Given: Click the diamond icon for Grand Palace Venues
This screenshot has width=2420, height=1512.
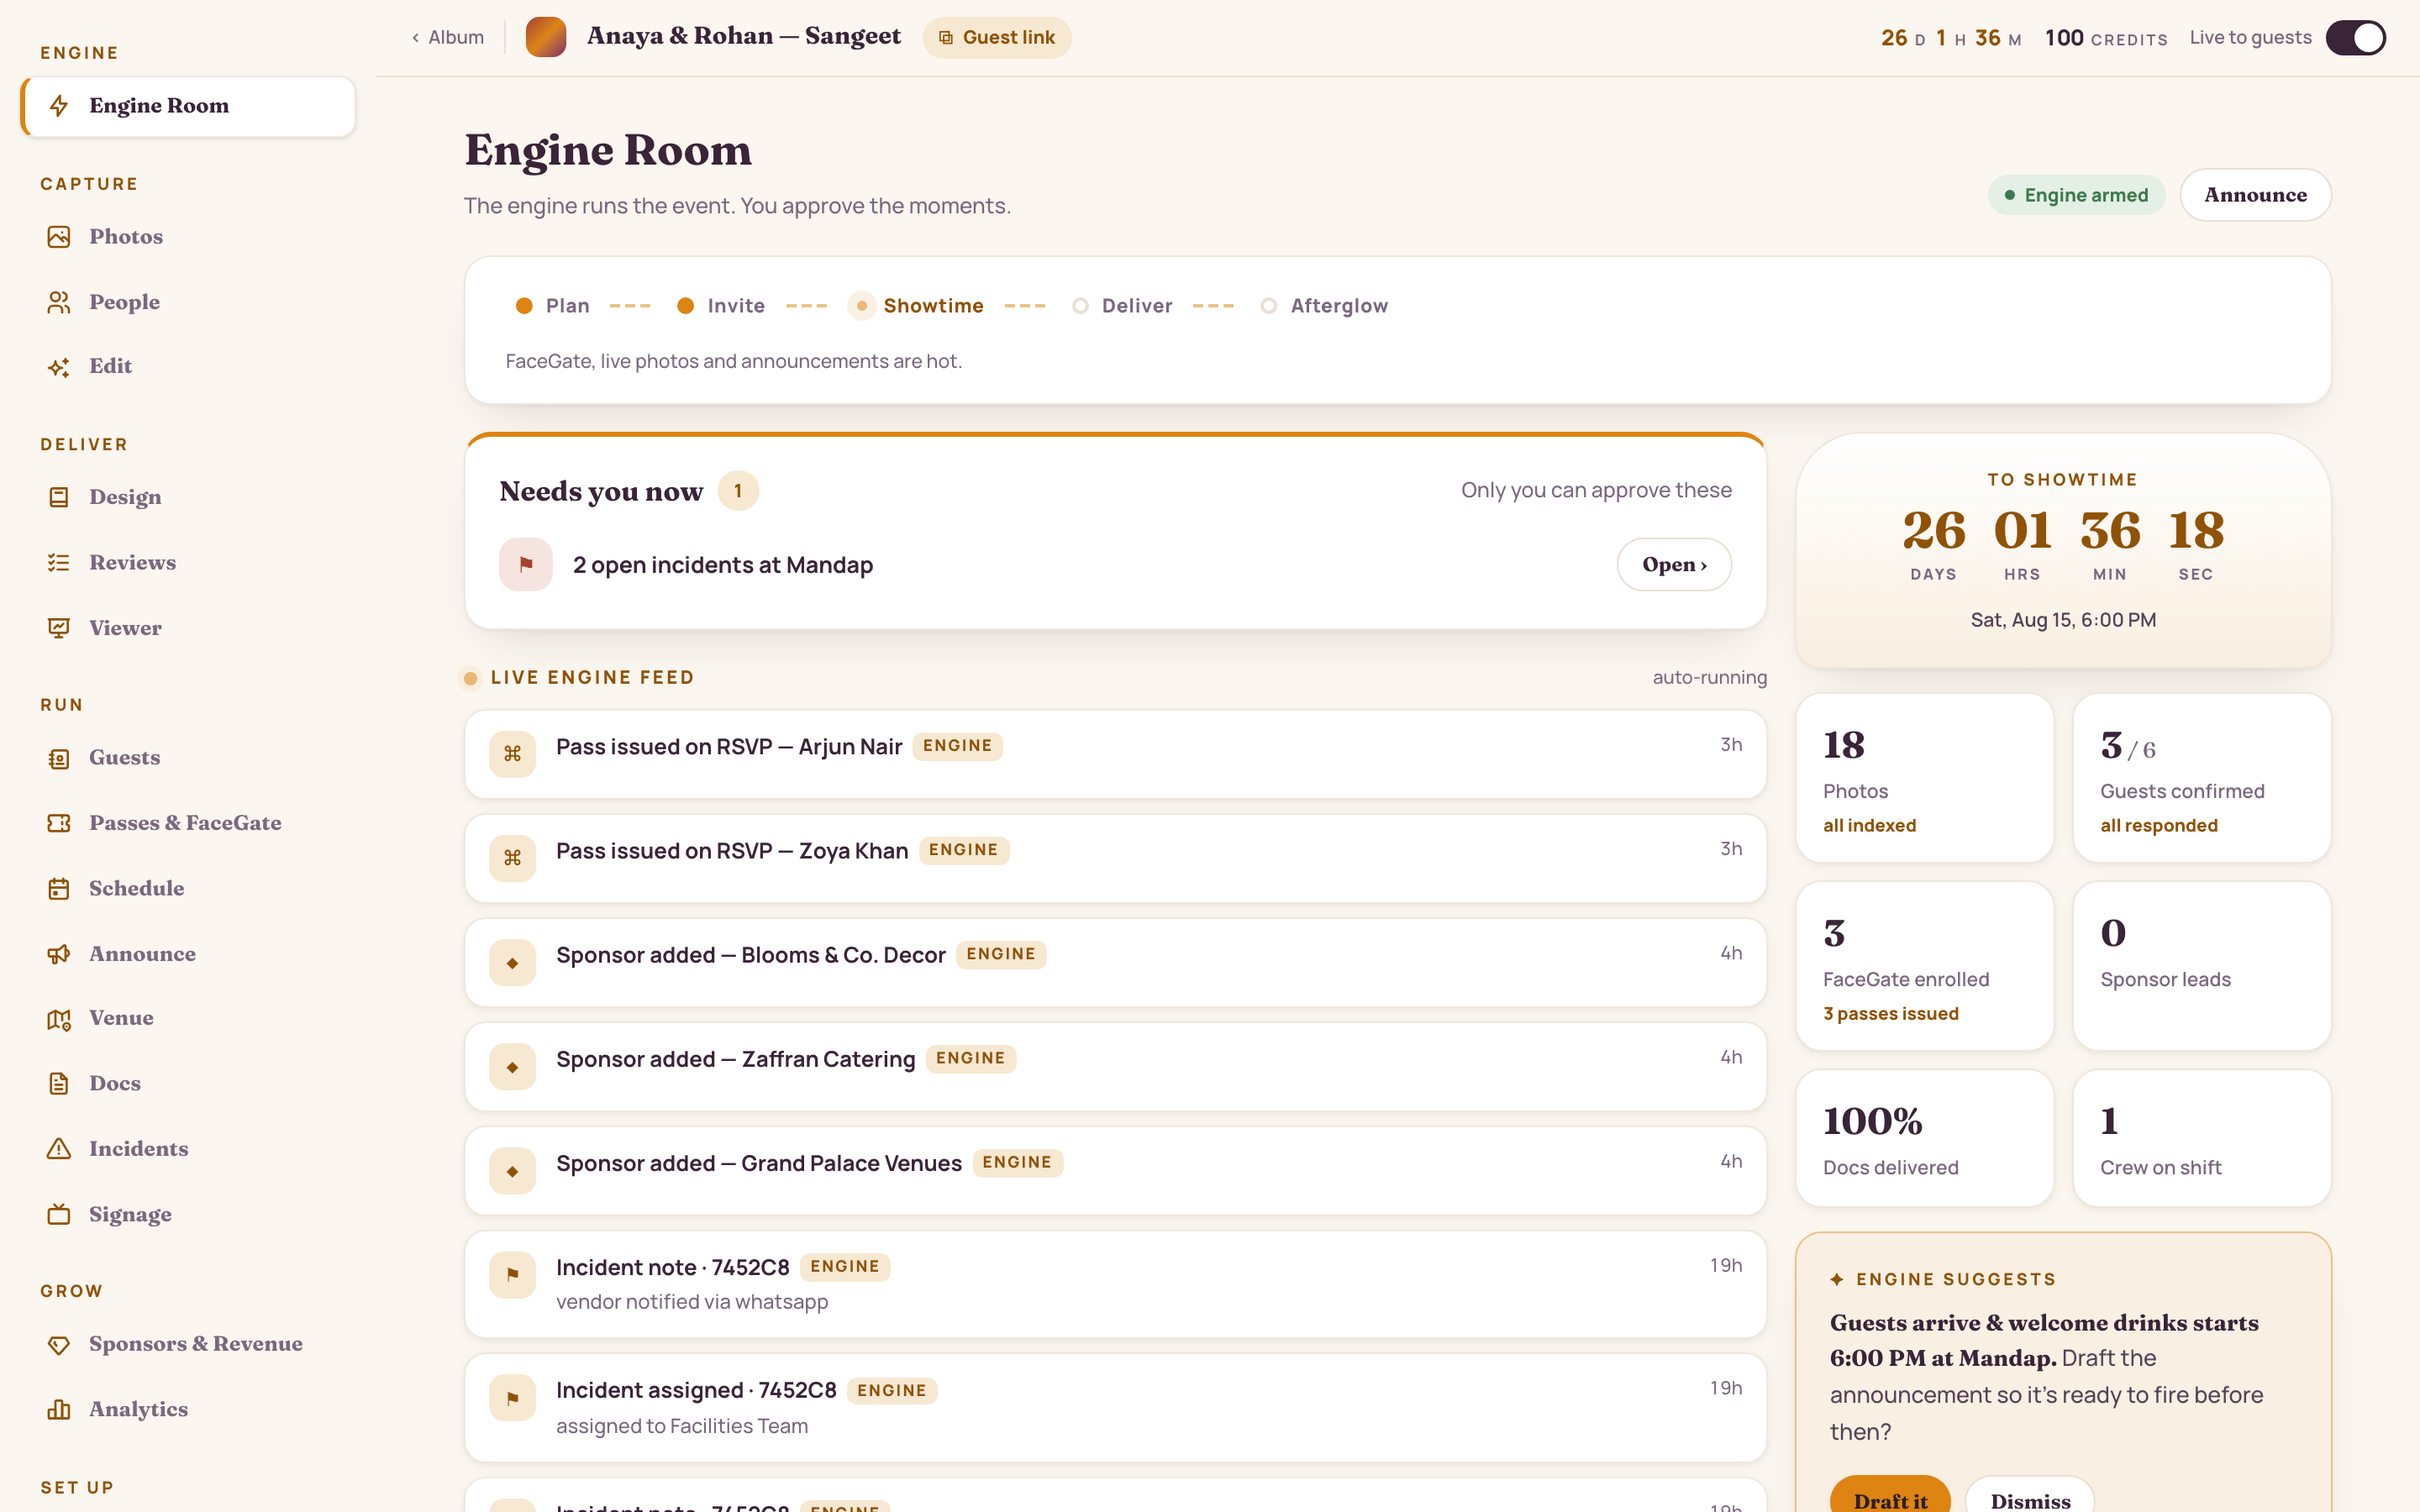Looking at the screenshot, I should [512, 1171].
